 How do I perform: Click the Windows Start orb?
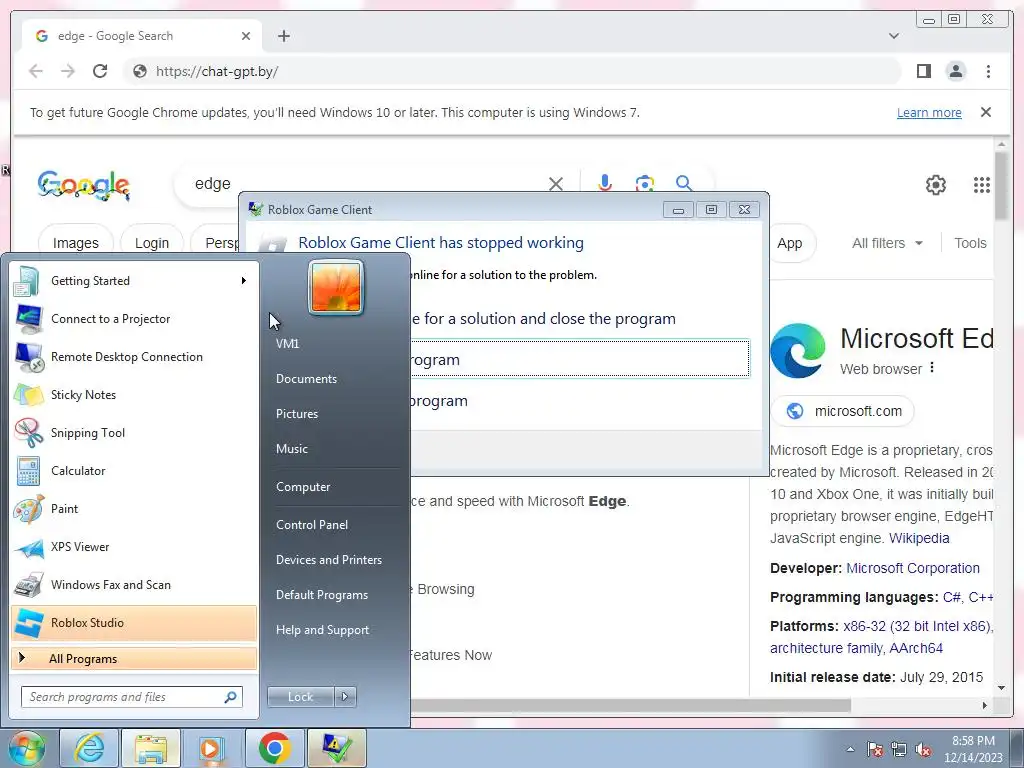(25, 748)
